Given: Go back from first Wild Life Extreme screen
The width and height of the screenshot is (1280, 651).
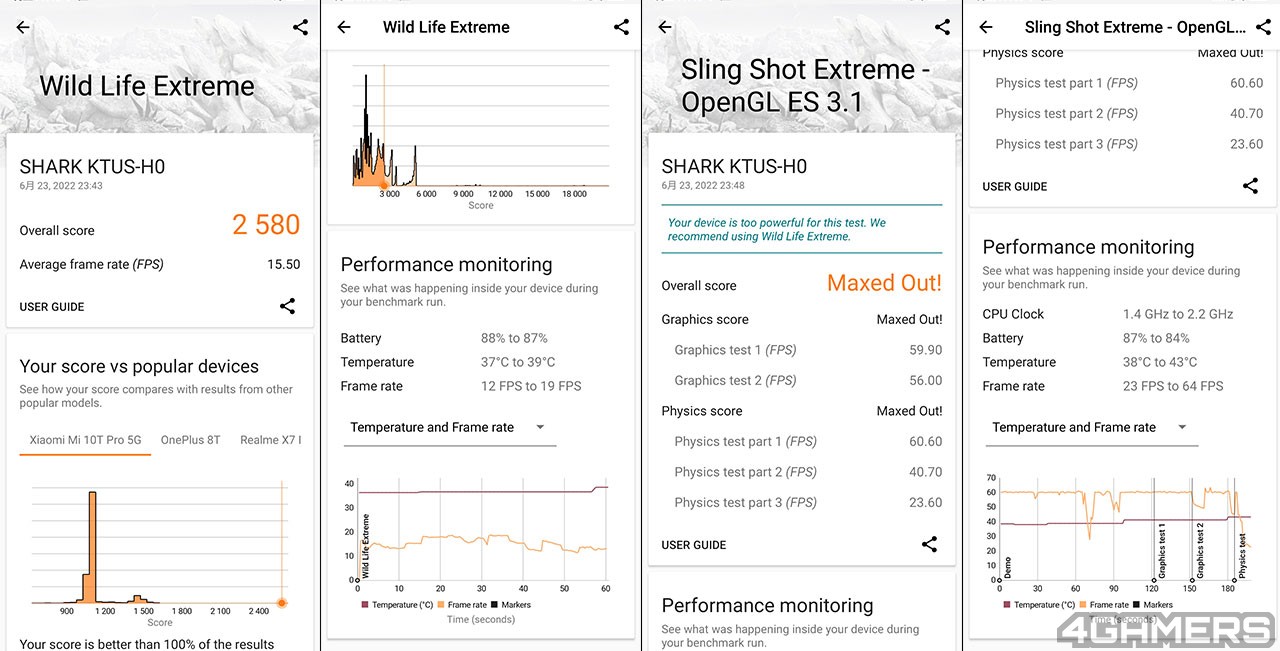Looking at the screenshot, I should coord(23,28).
